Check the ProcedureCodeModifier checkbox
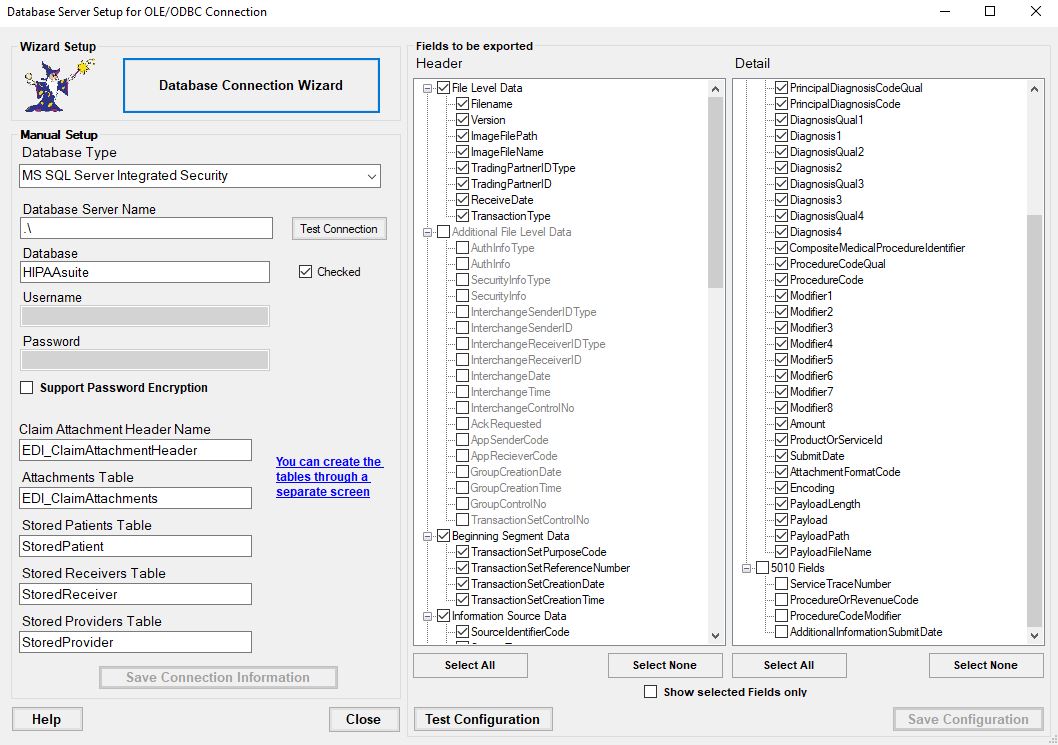This screenshot has width=1058, height=745. click(x=781, y=616)
